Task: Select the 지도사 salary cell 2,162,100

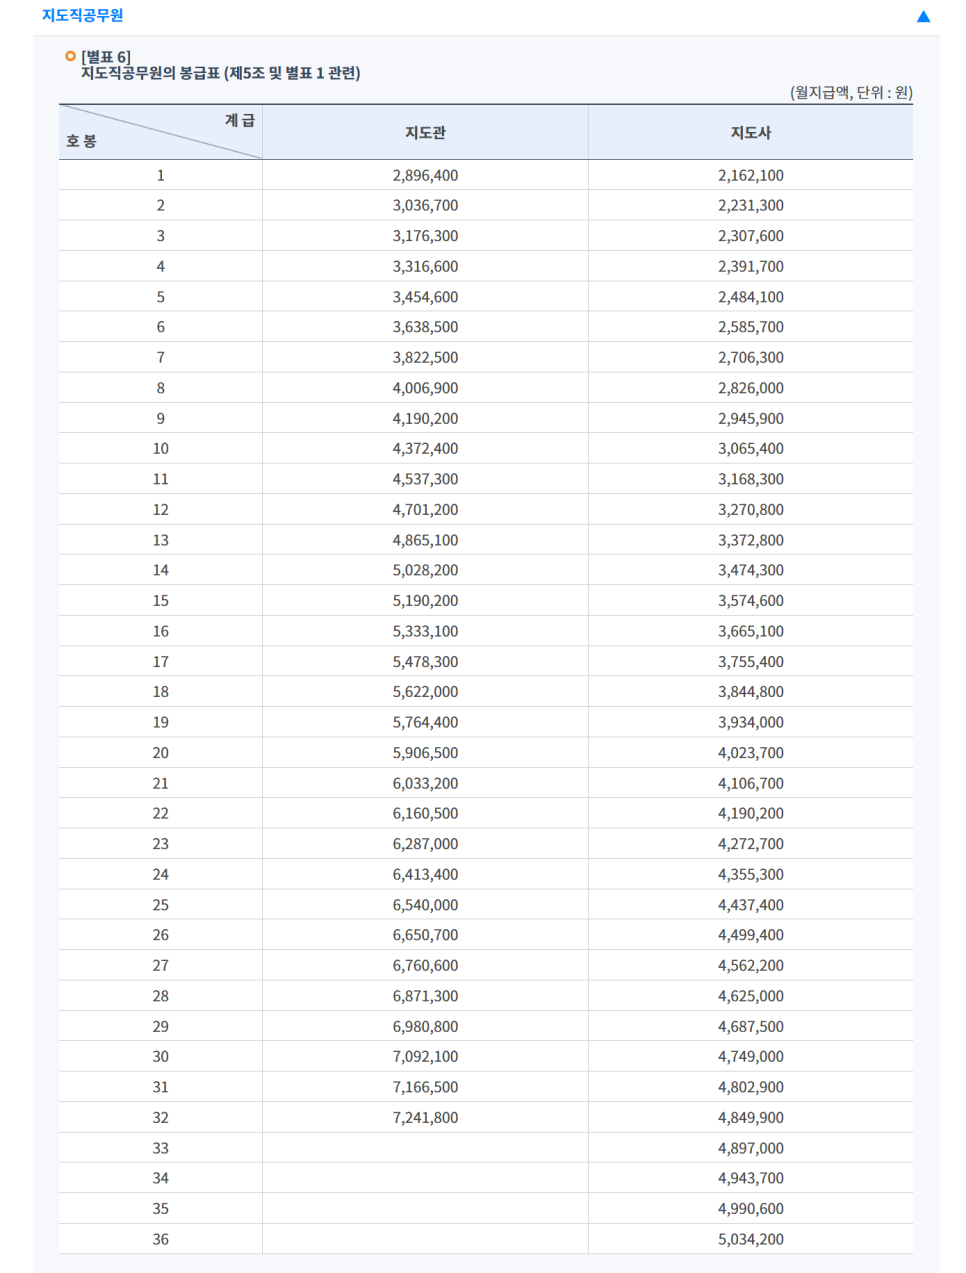Action: (x=751, y=175)
